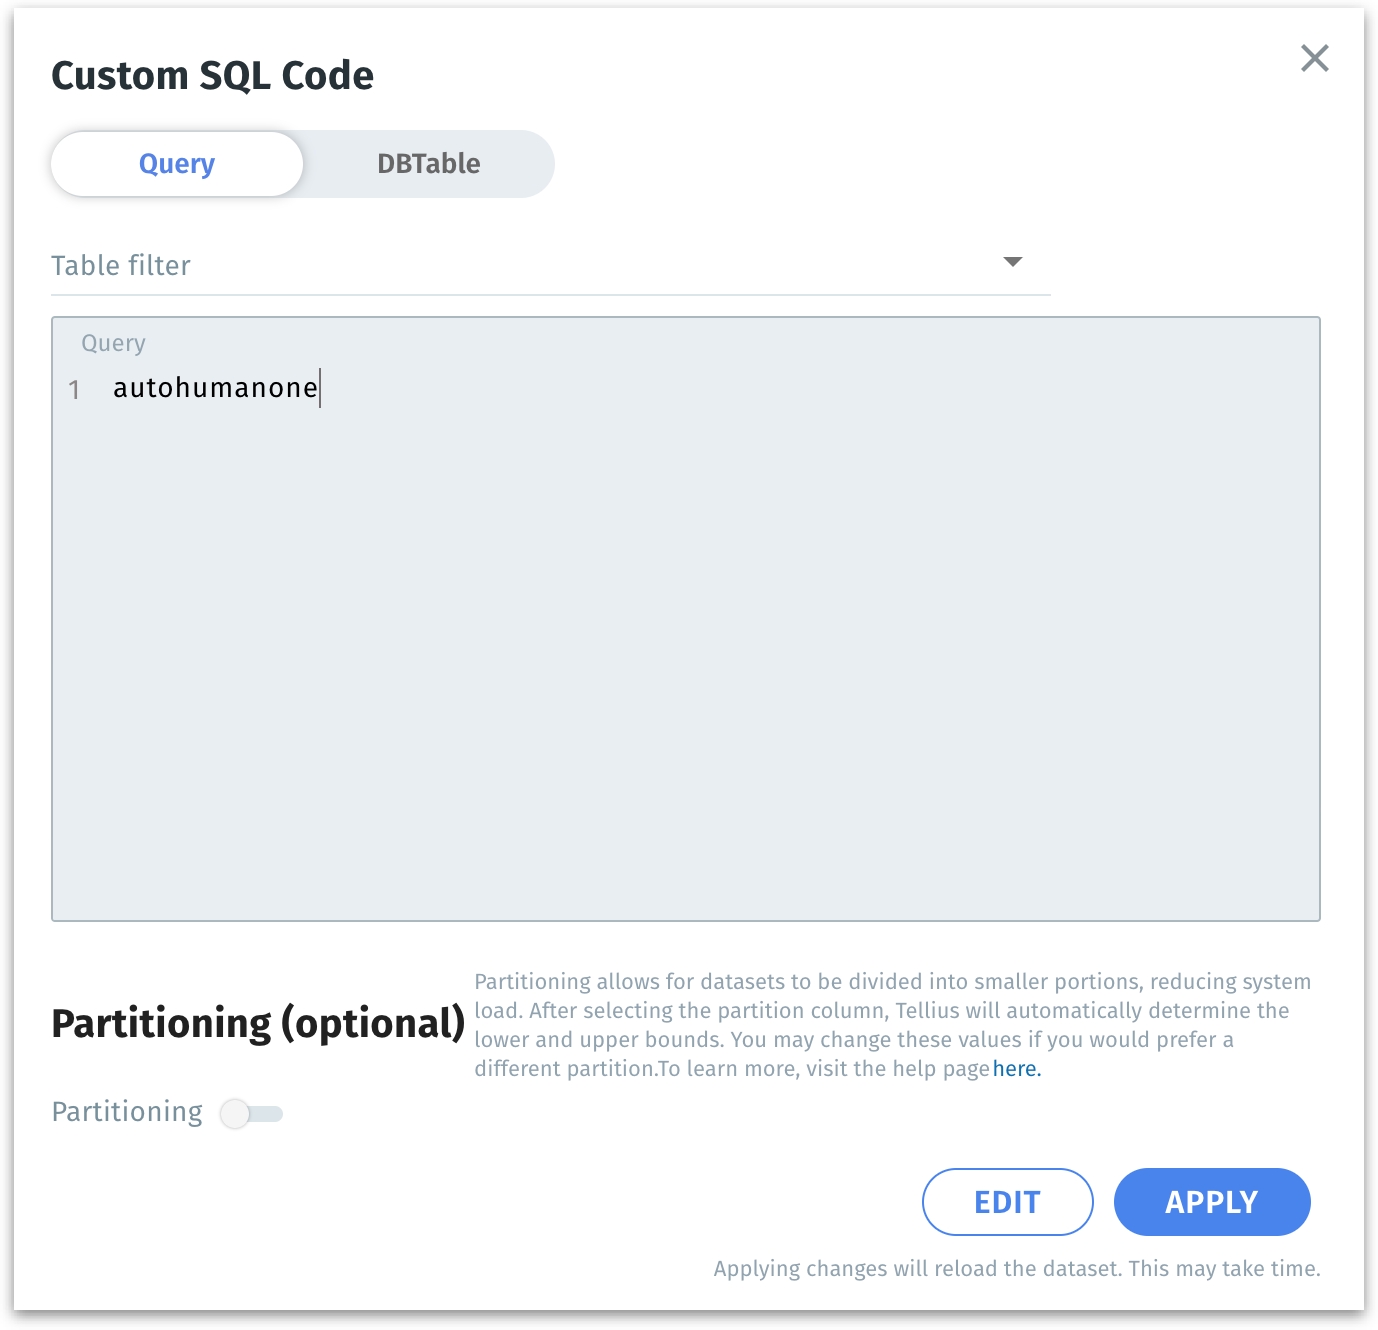This screenshot has height=1330, width=1378.
Task: Place cursor at end of query line
Action: coord(319,388)
